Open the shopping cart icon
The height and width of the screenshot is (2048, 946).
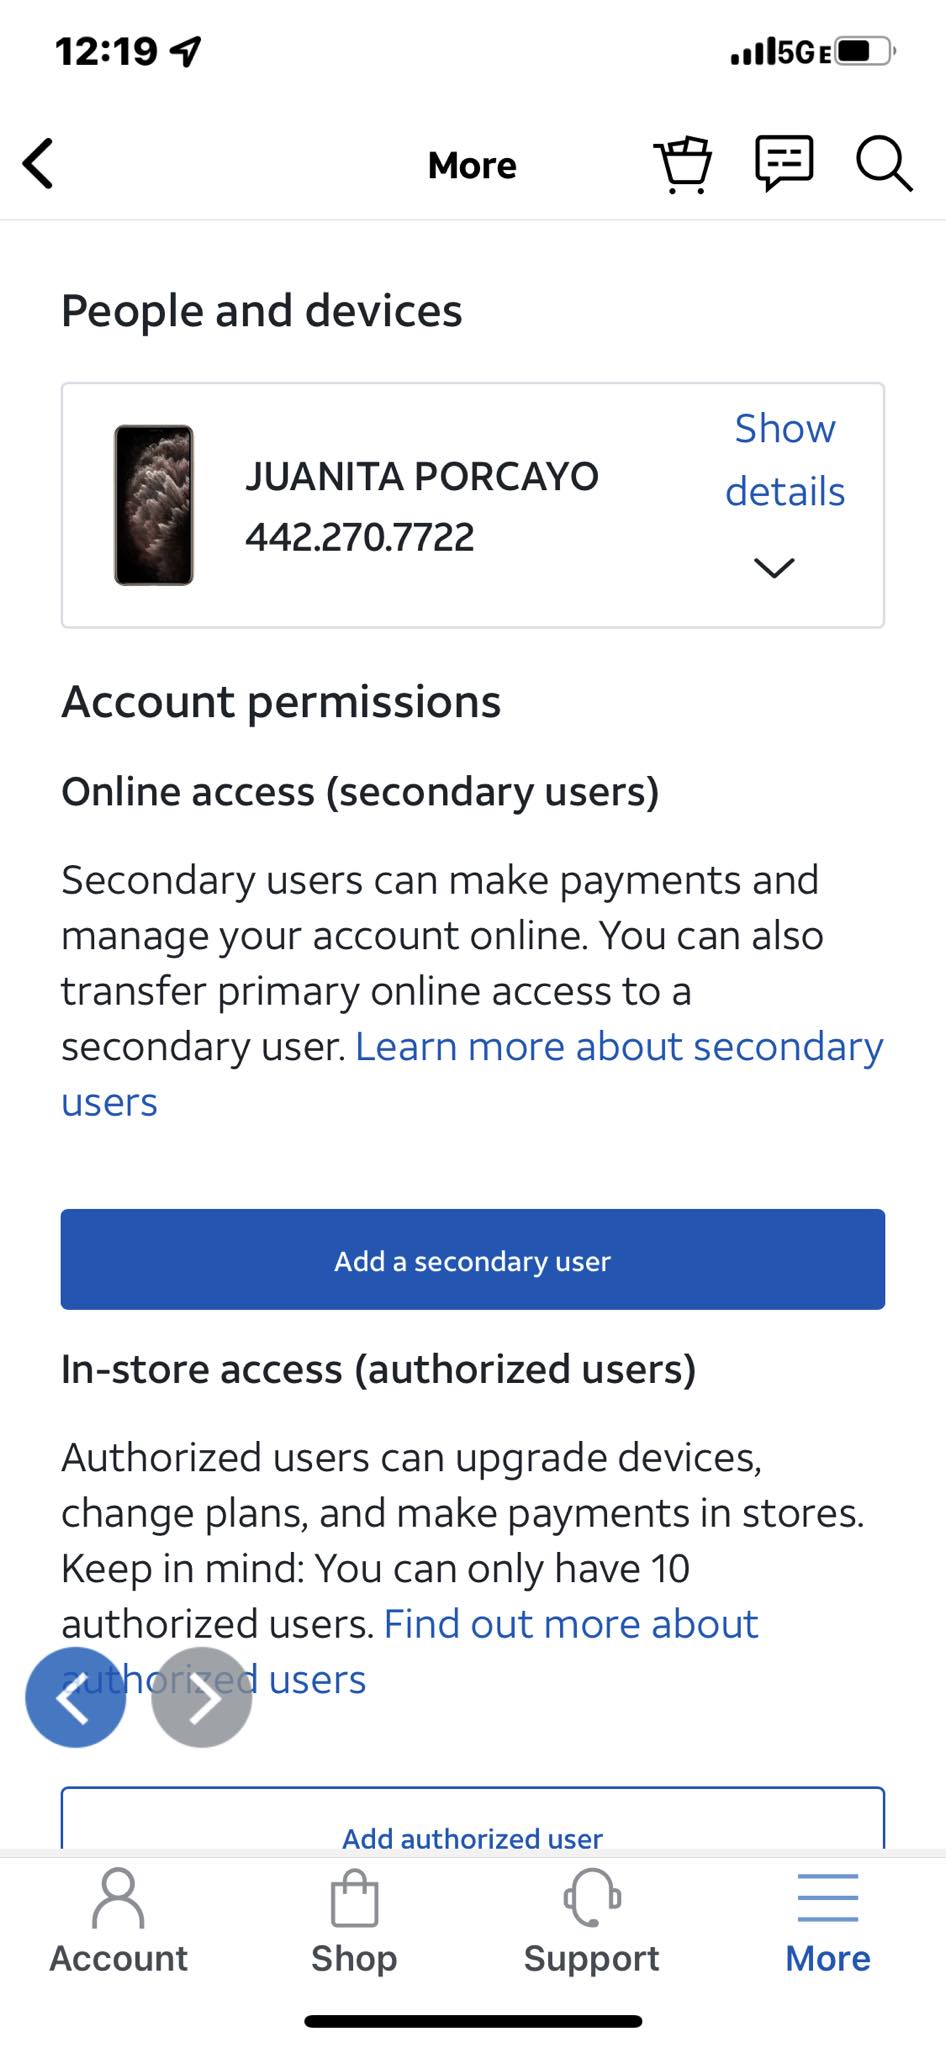[683, 164]
